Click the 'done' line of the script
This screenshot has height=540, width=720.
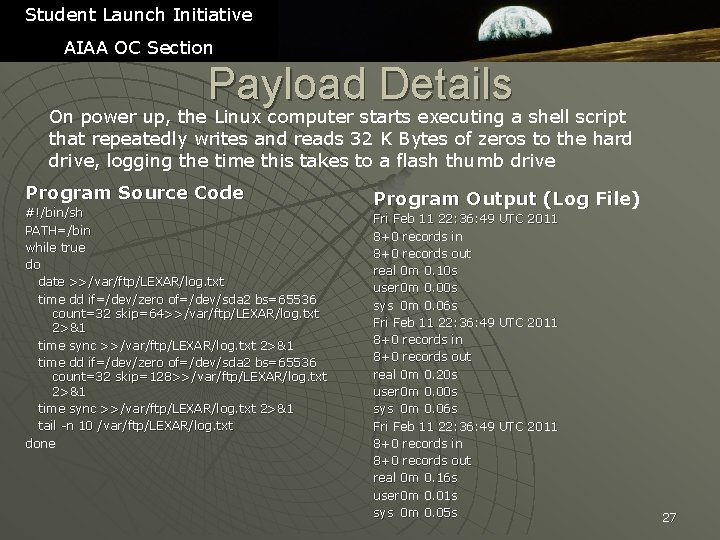40,444
